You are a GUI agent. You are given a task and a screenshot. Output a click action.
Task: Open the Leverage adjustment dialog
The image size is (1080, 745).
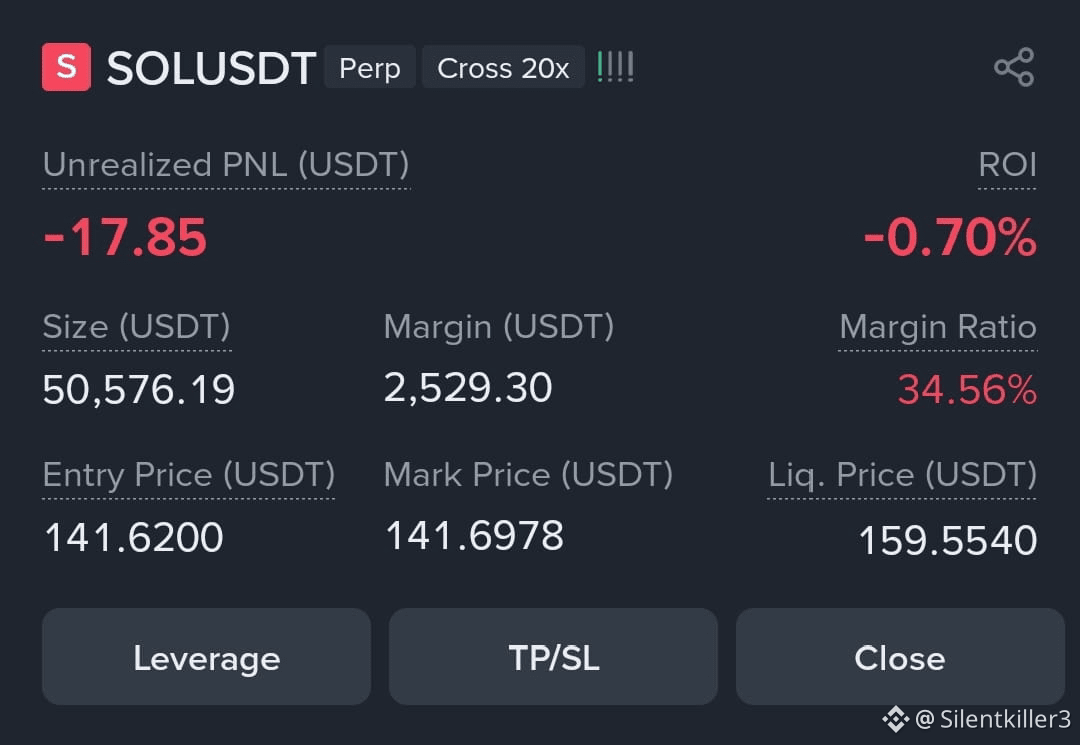tap(206, 657)
